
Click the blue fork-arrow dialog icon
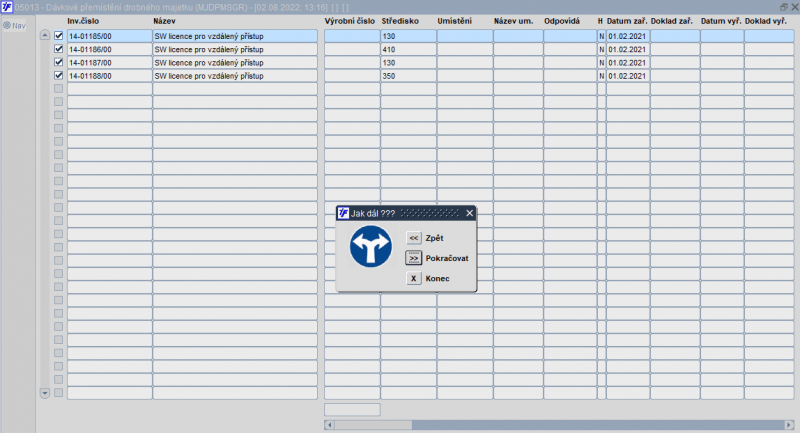[371, 246]
